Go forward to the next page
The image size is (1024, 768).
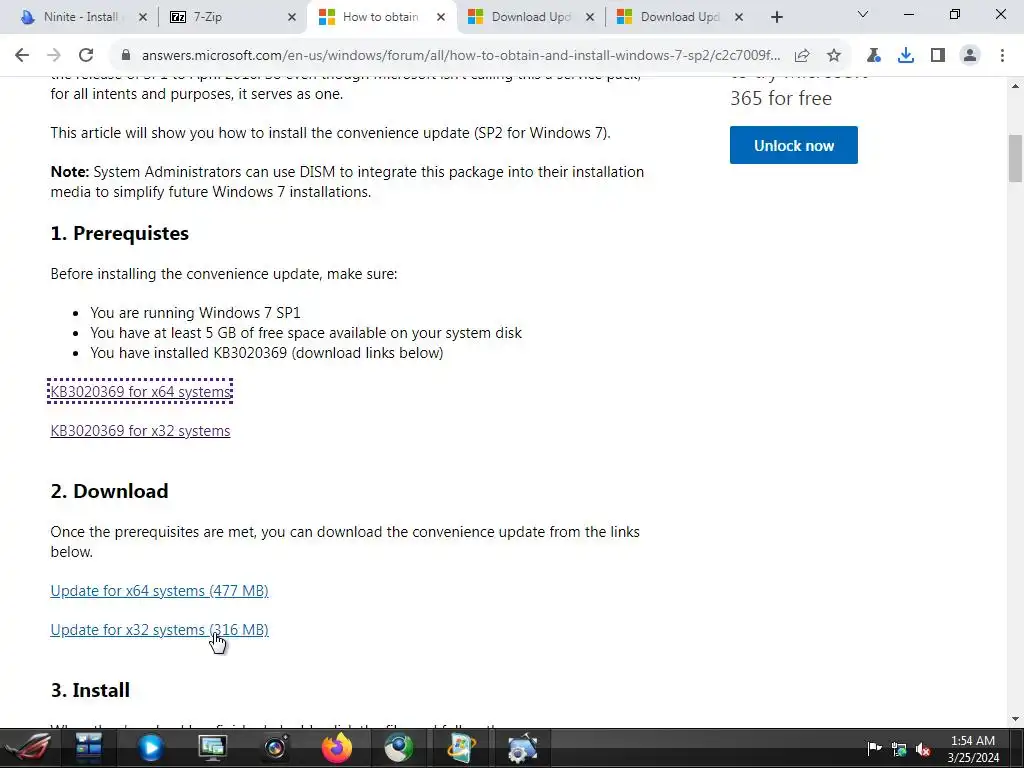click(54, 55)
